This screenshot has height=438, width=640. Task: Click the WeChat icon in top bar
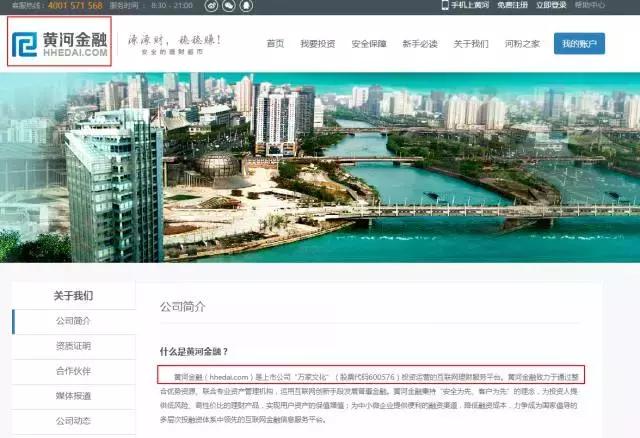227,5
